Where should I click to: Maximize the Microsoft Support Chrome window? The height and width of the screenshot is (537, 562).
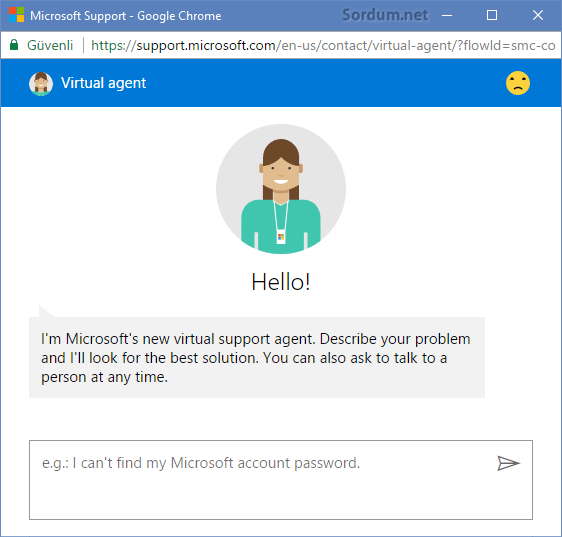point(492,15)
